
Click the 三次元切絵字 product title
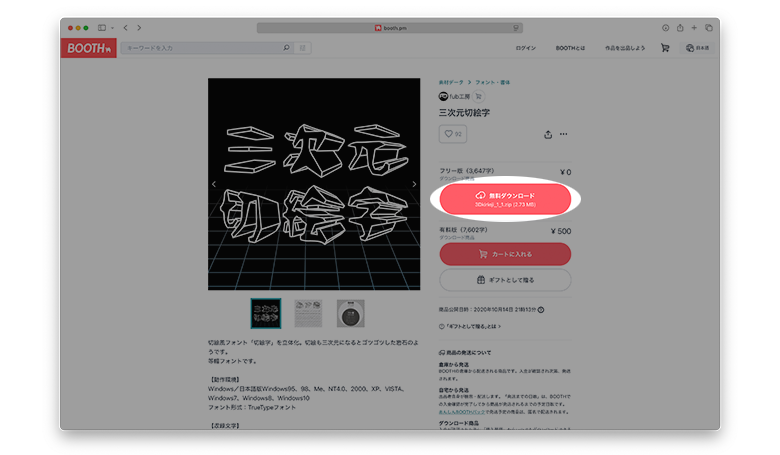(x=464, y=113)
